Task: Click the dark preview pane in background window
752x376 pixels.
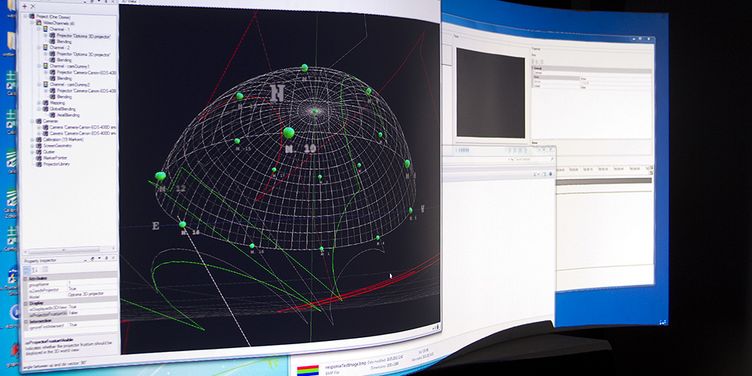Action: tap(490, 93)
